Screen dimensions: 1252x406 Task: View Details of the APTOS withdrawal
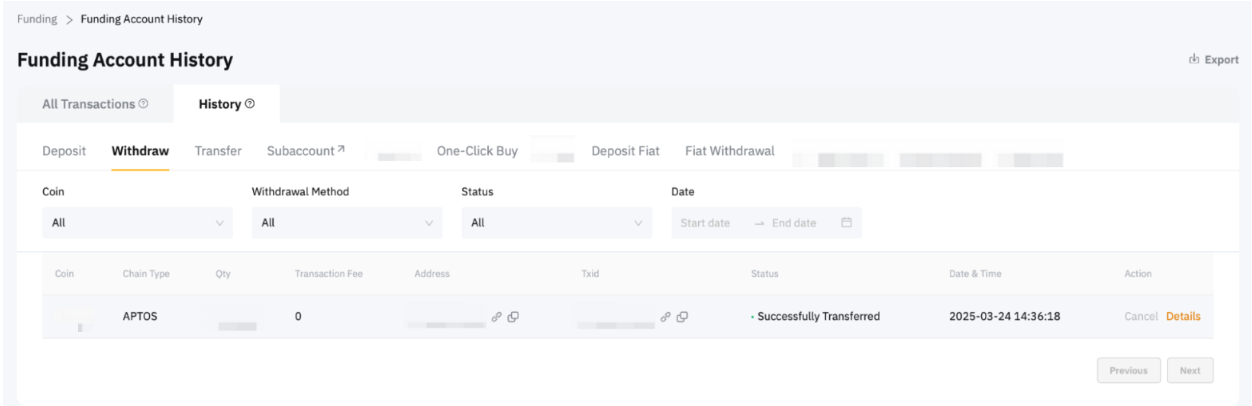tap(1183, 317)
